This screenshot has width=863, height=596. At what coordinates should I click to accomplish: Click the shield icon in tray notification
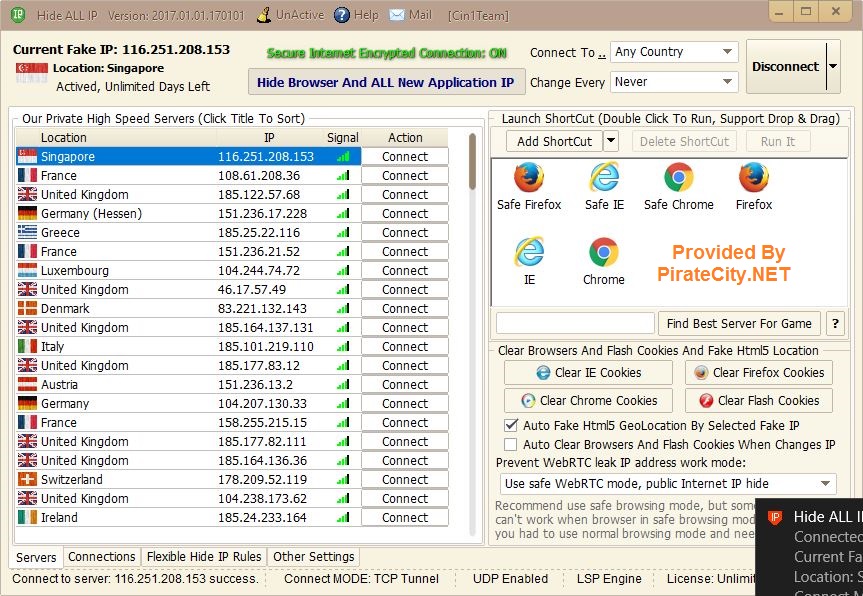point(775,517)
